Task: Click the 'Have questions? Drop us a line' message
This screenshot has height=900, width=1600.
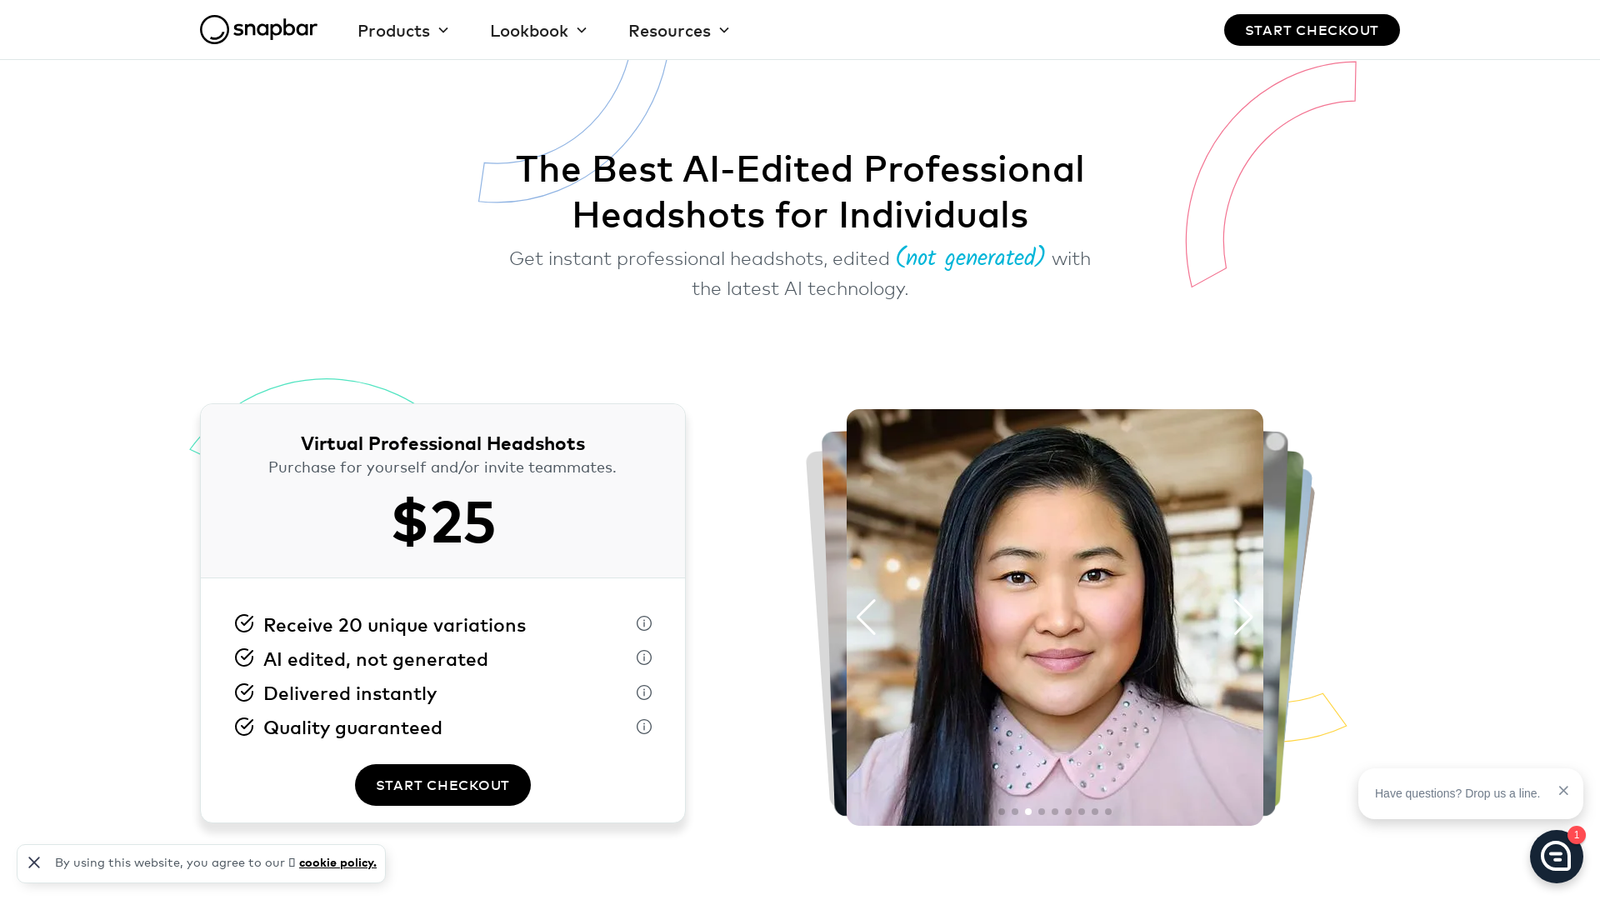Action: pyautogui.click(x=1457, y=794)
